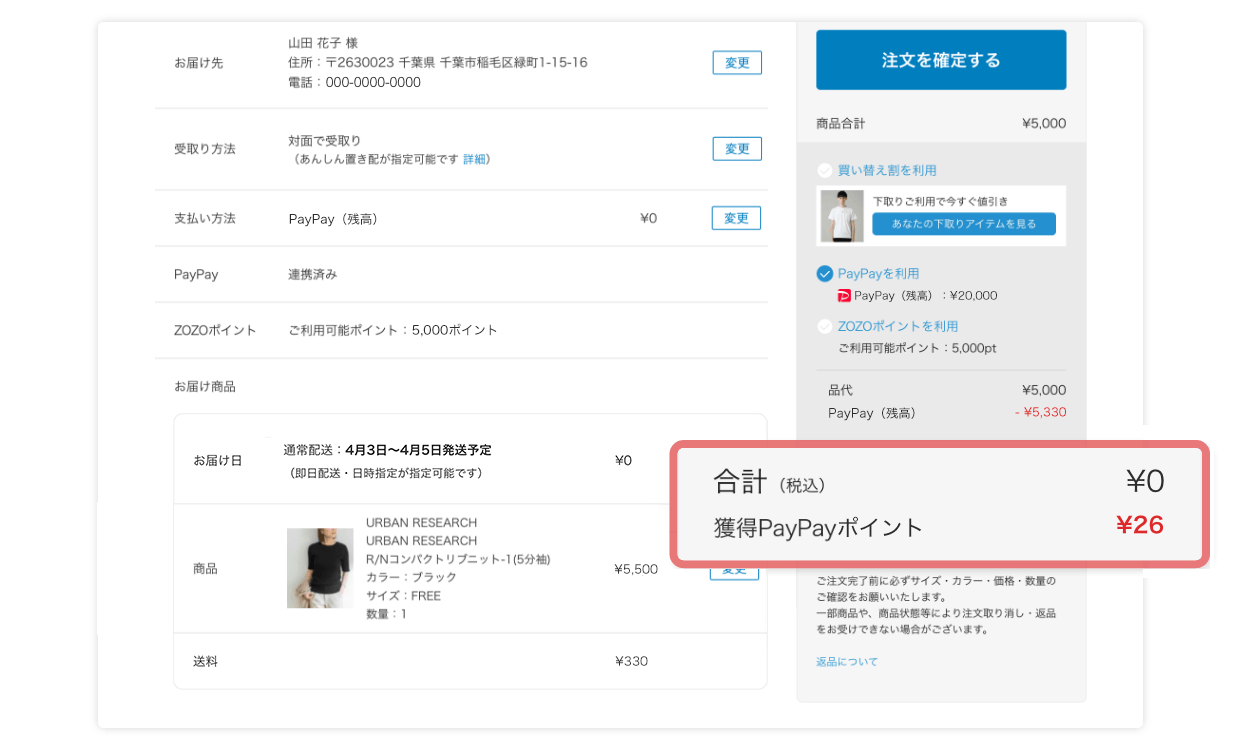The width and height of the screenshot is (1240, 750).
Task: Click the カラー:ブラック product detail
Action: click(411, 577)
